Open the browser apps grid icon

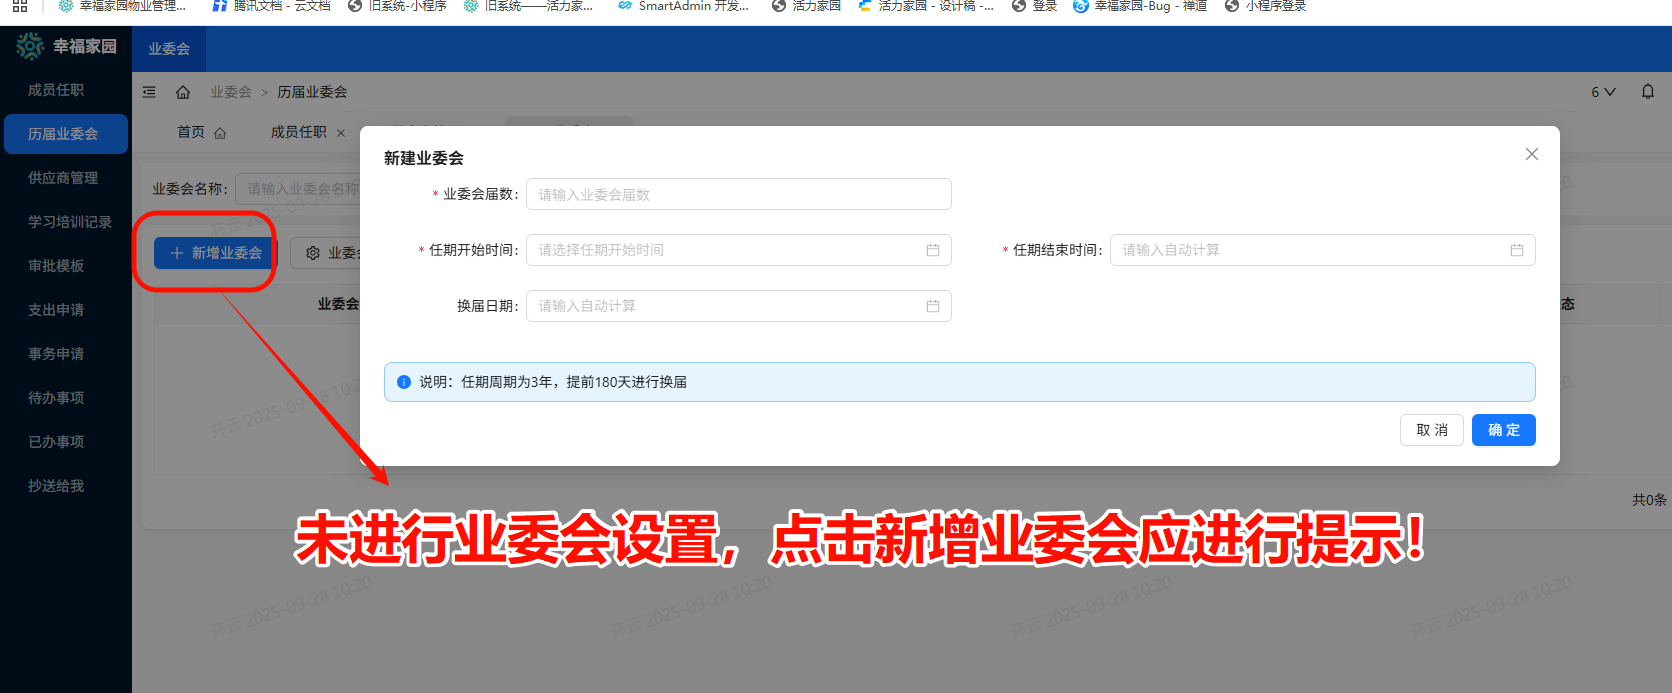pyautogui.click(x=20, y=6)
